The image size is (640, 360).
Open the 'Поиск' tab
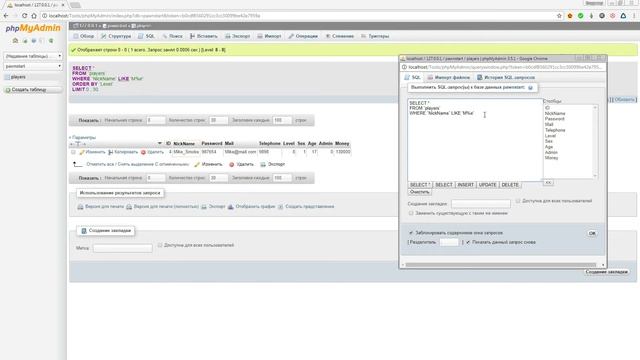(x=172, y=36)
